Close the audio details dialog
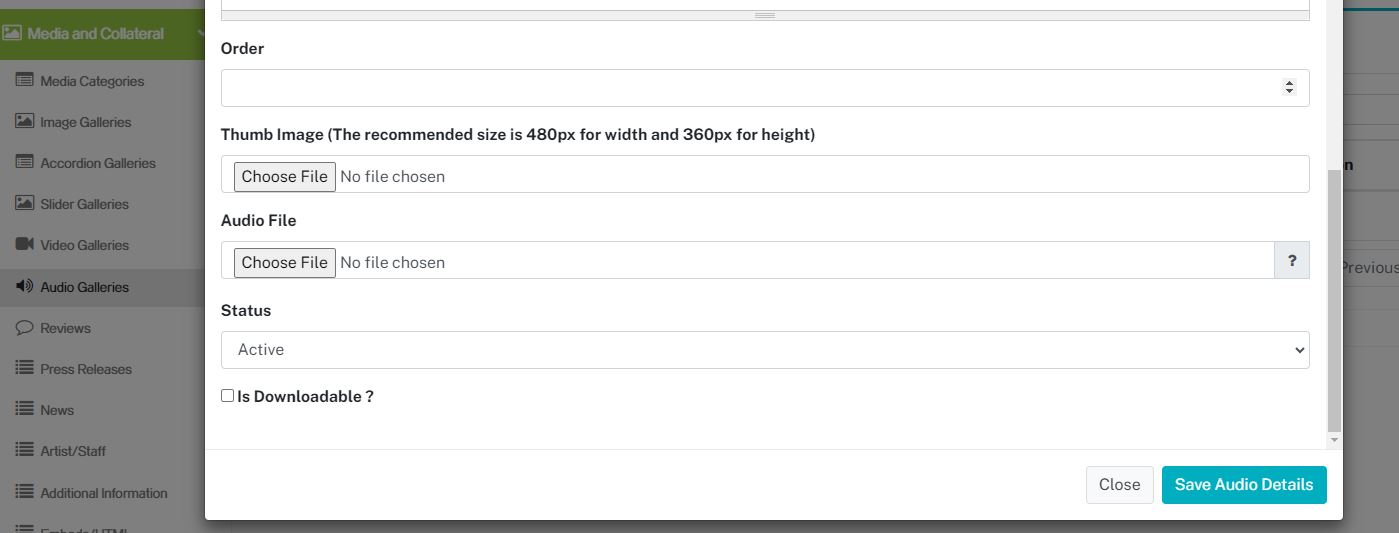This screenshot has width=1399, height=533. [1119, 485]
